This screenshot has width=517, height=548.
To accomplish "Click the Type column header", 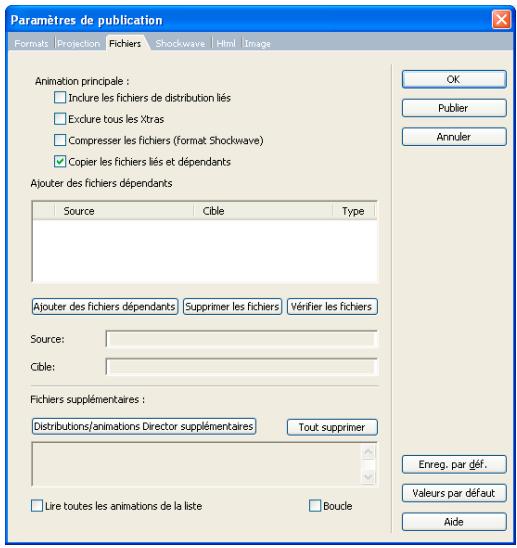I will pos(353,211).
